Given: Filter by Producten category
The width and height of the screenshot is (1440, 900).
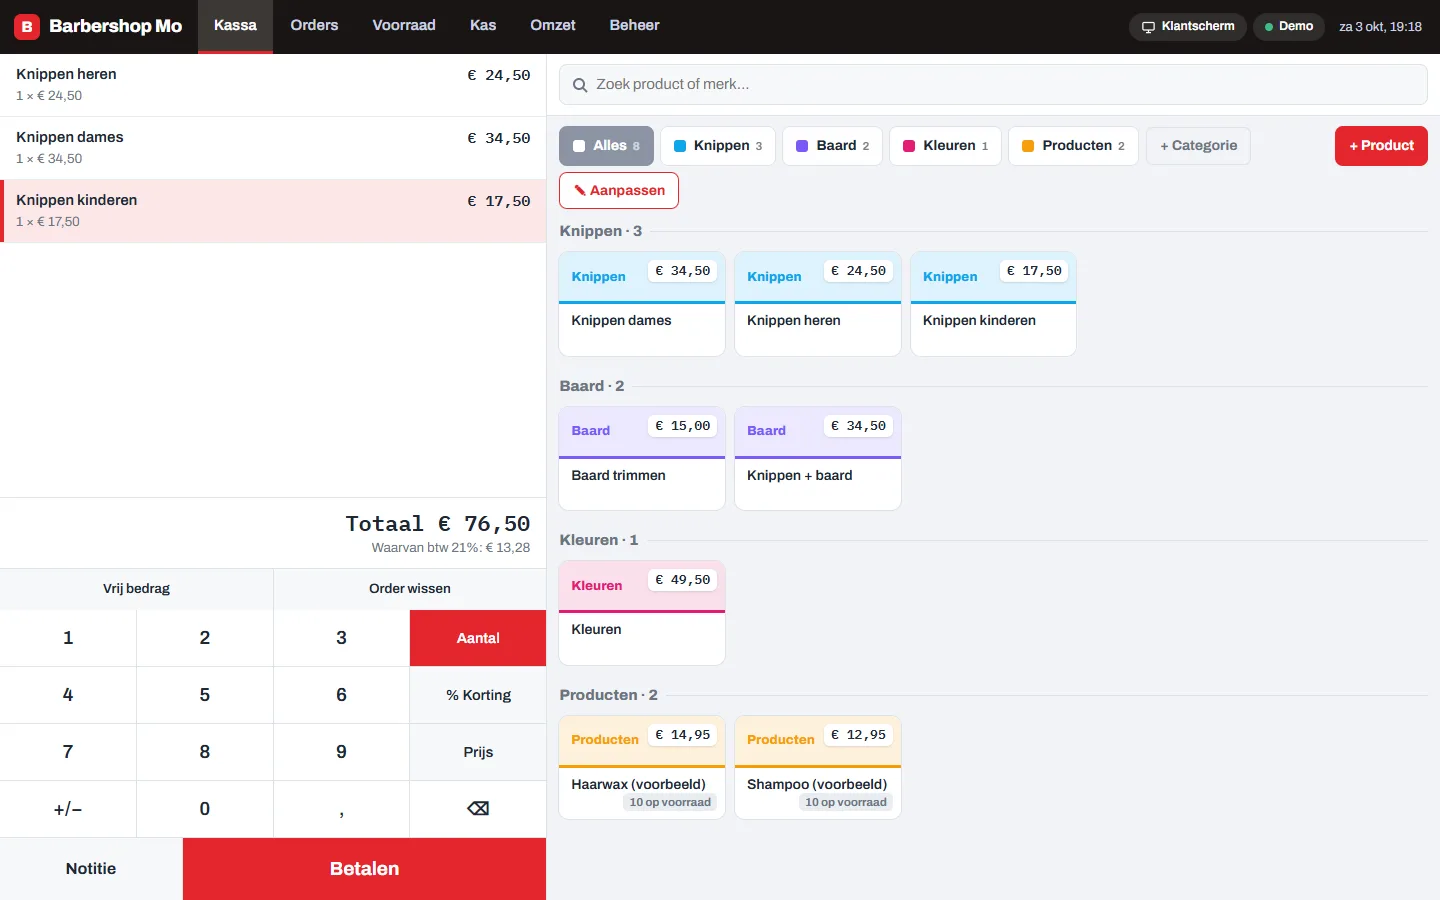Looking at the screenshot, I should point(1073,146).
